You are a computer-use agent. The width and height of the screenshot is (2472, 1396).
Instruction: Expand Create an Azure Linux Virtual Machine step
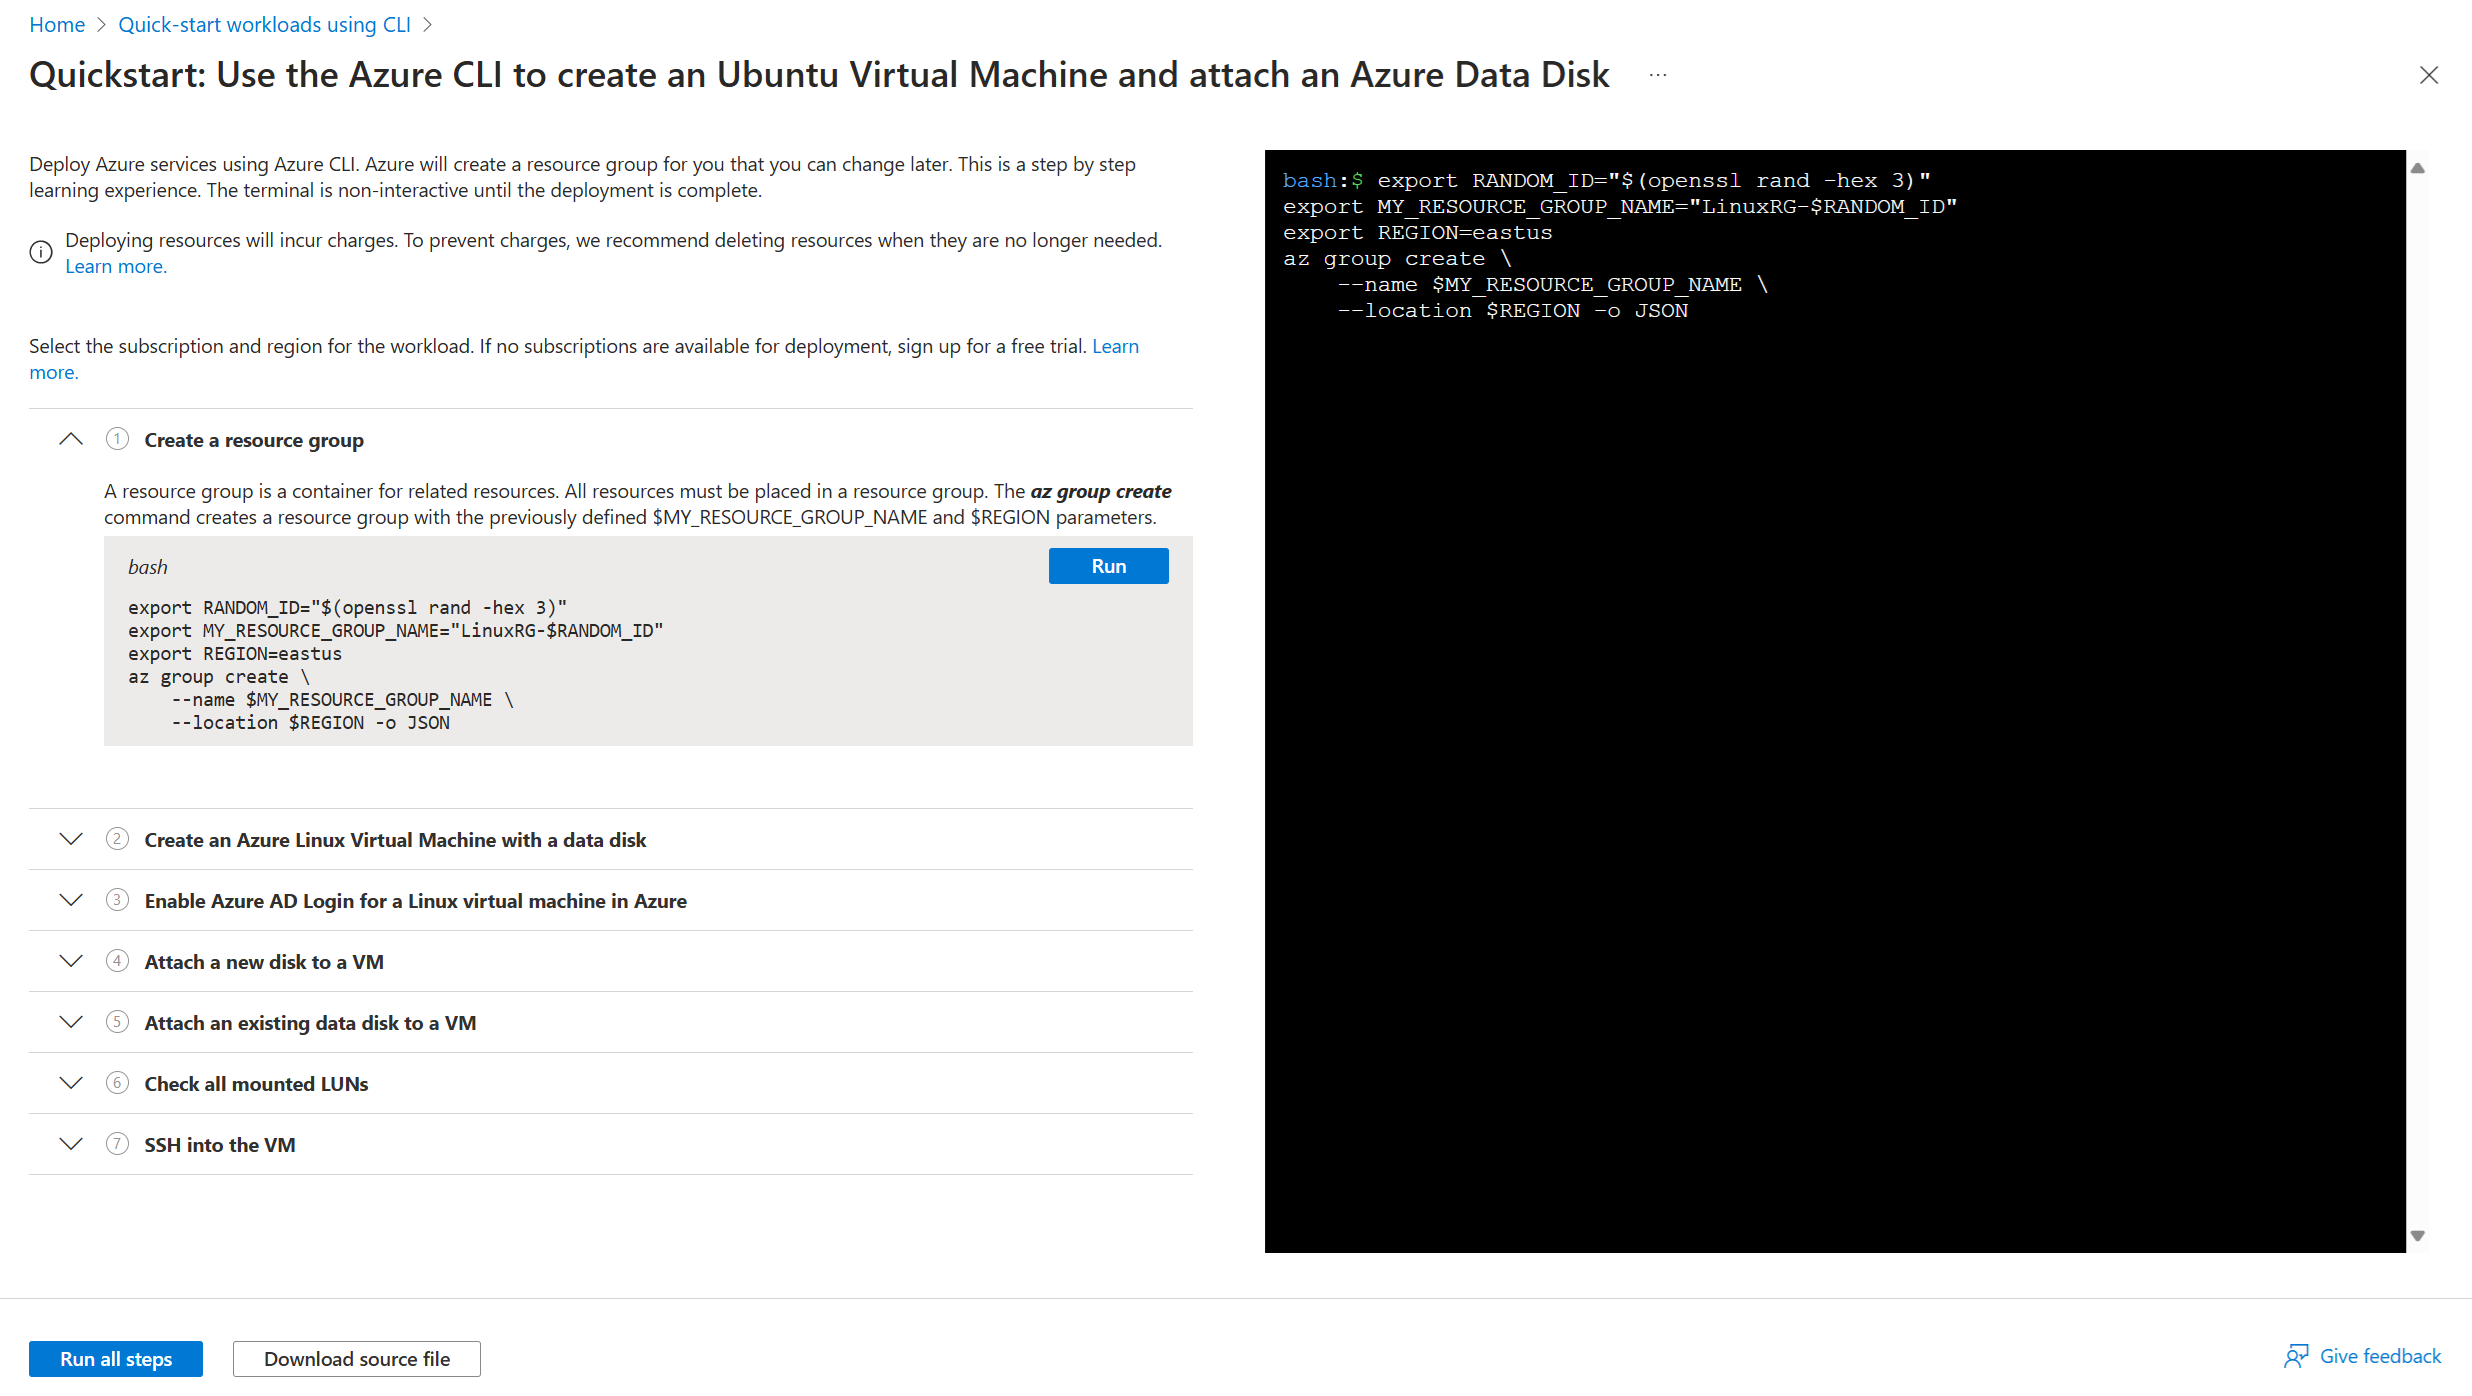tap(71, 839)
